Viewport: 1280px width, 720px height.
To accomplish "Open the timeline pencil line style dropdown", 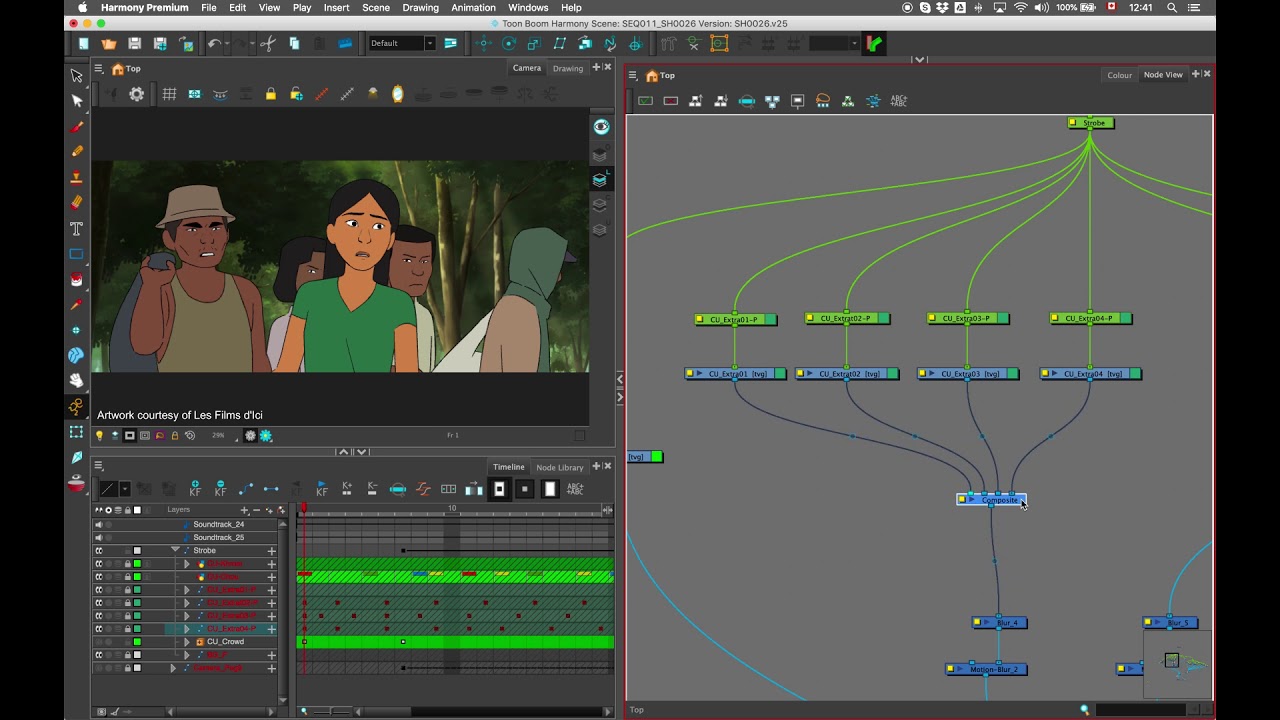I will [125, 489].
